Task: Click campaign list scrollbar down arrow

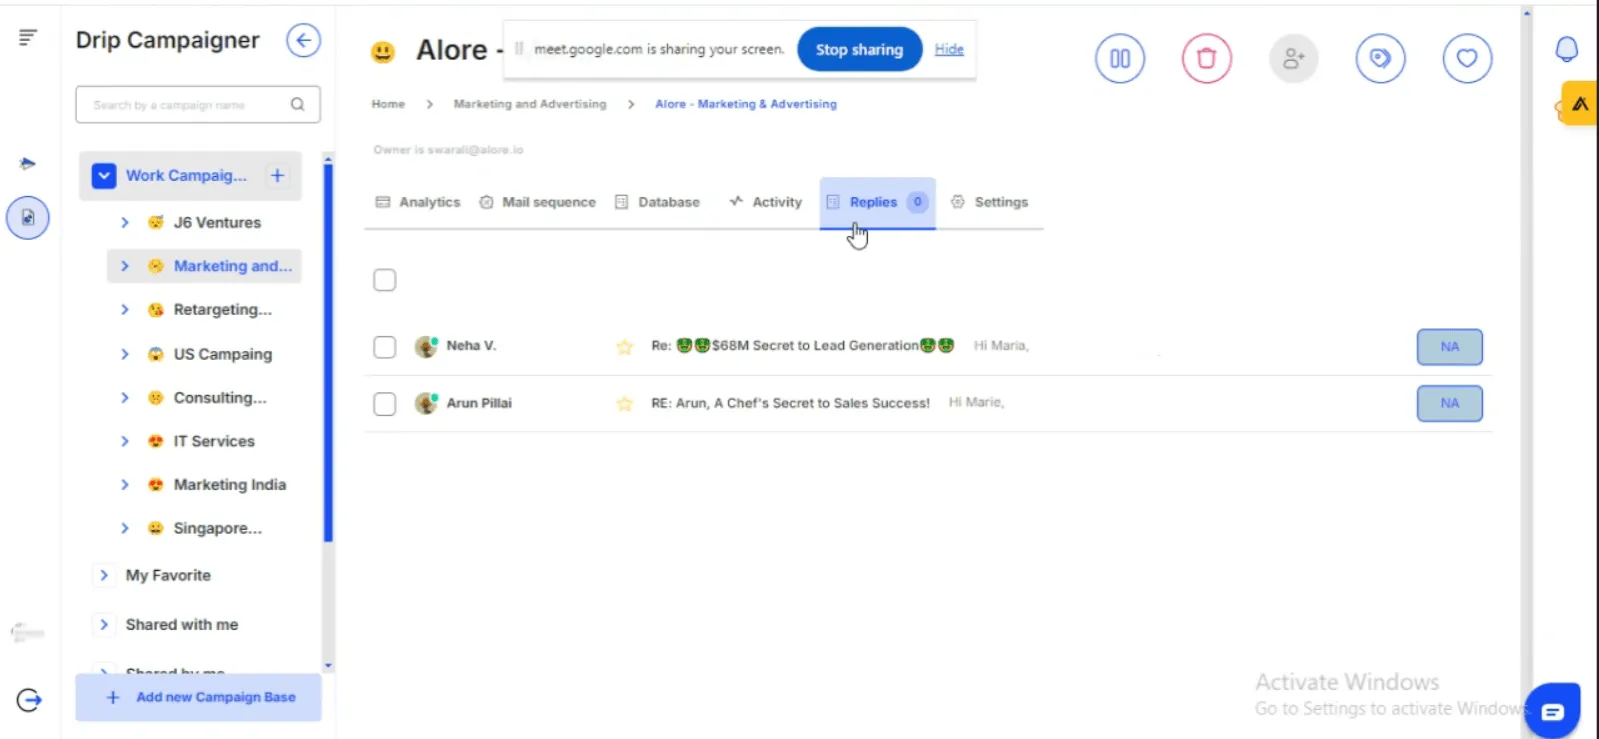Action: pos(328,665)
